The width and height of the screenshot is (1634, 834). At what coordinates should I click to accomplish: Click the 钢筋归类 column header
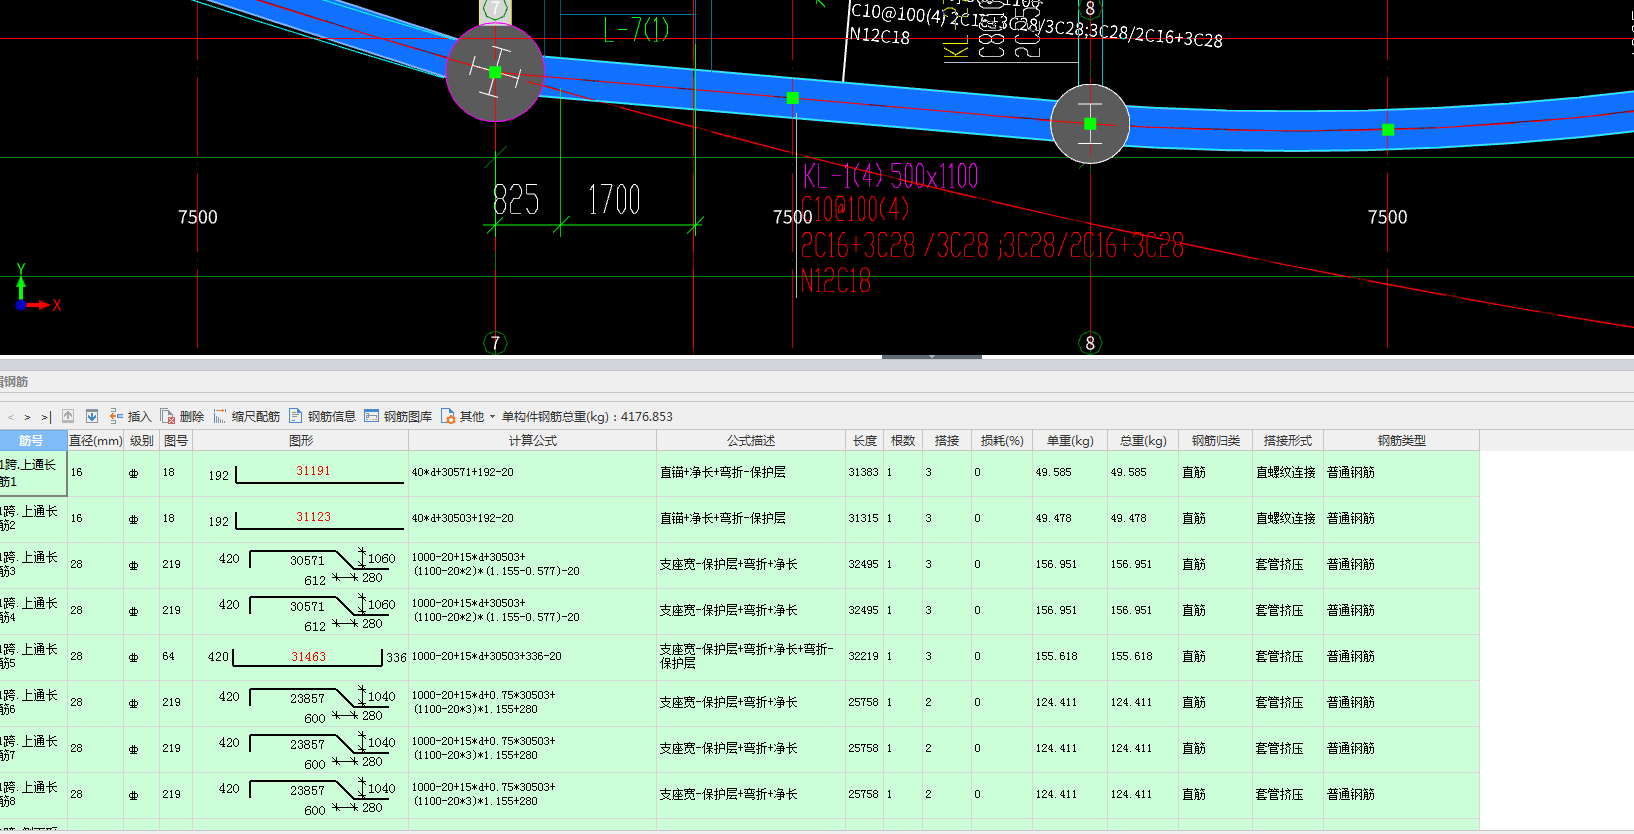click(x=1216, y=441)
